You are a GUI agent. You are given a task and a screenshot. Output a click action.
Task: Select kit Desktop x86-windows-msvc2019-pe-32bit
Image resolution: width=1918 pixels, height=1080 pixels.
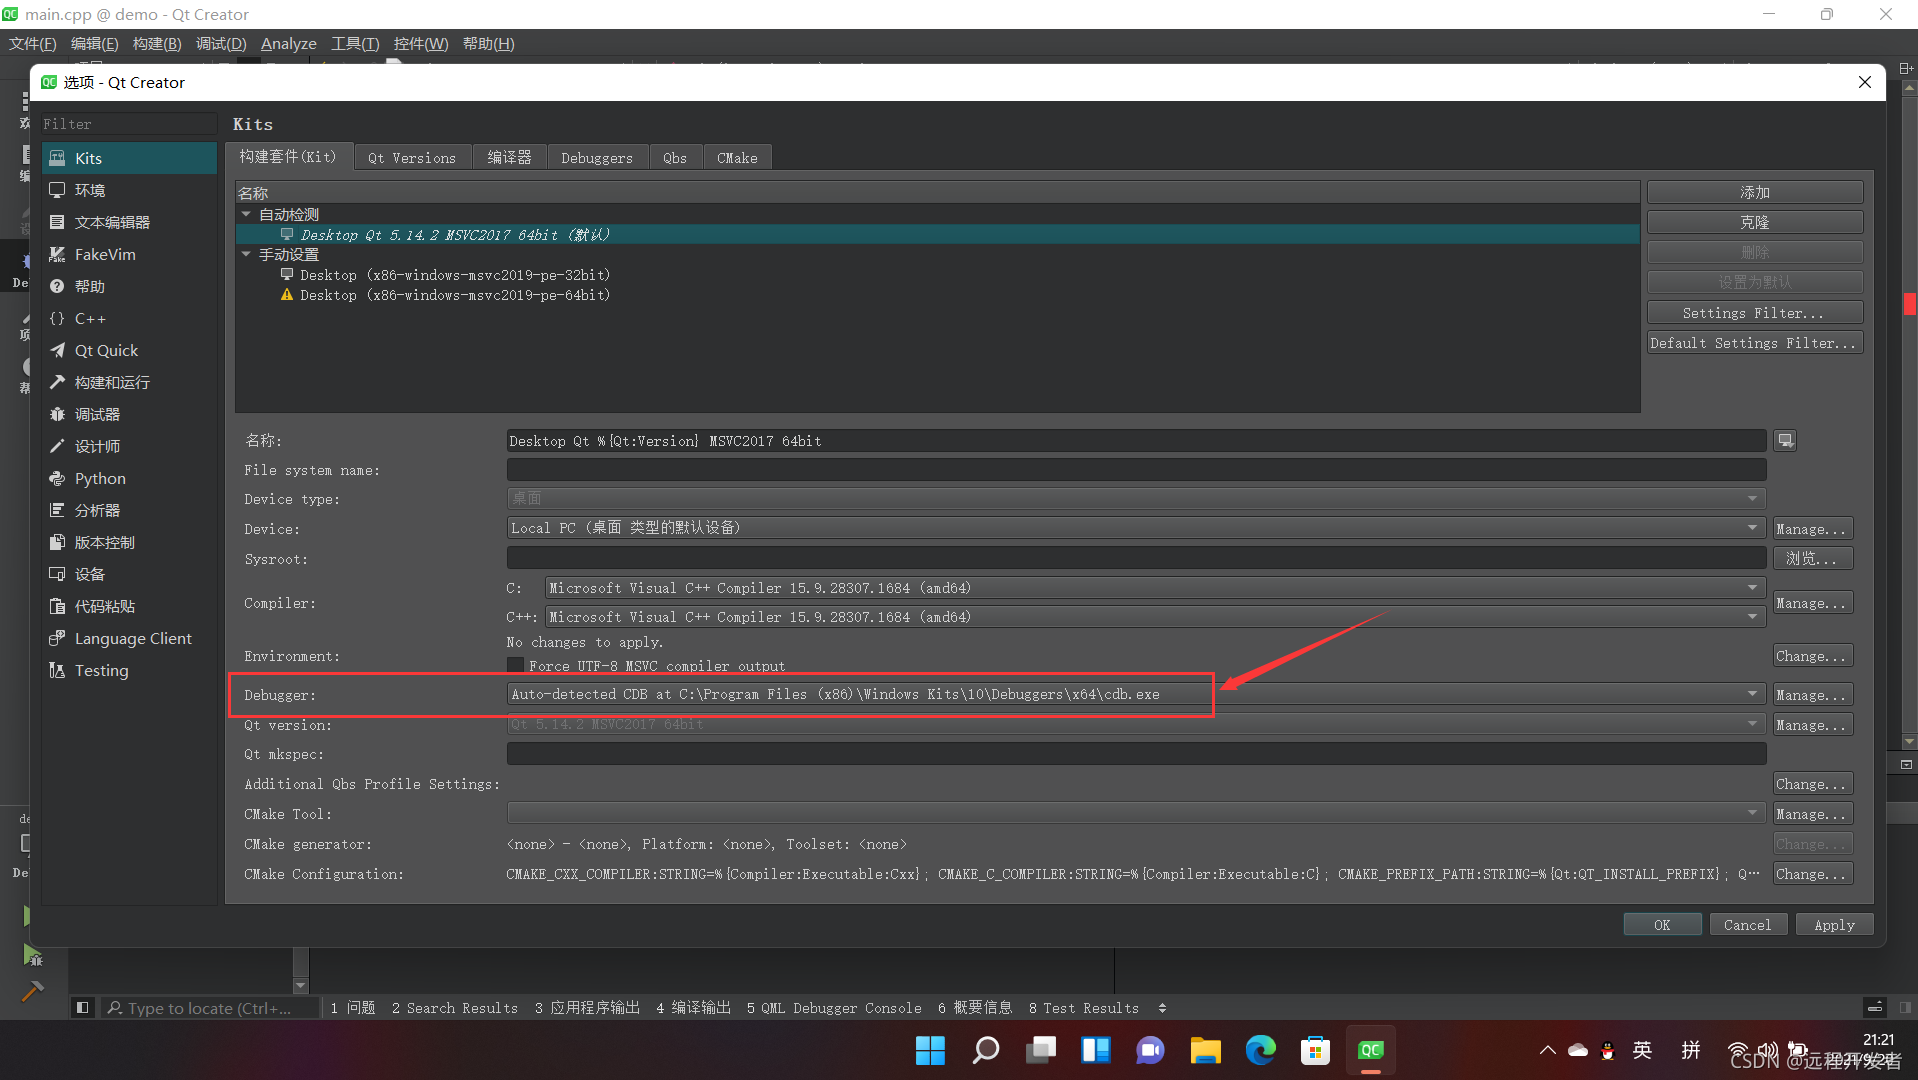tap(455, 275)
